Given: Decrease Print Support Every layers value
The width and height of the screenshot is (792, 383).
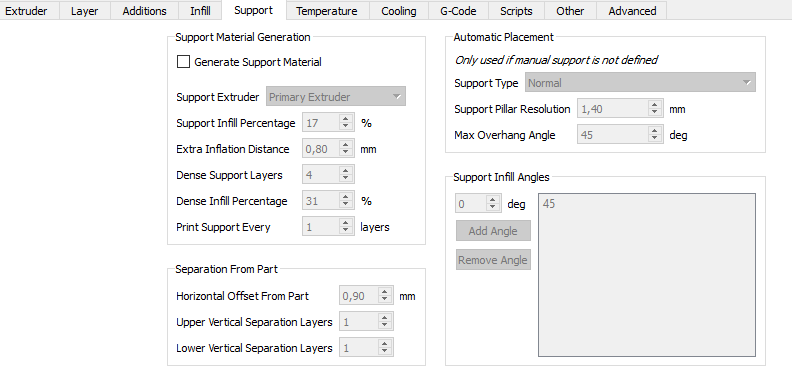Looking at the screenshot, I should 345,230.
